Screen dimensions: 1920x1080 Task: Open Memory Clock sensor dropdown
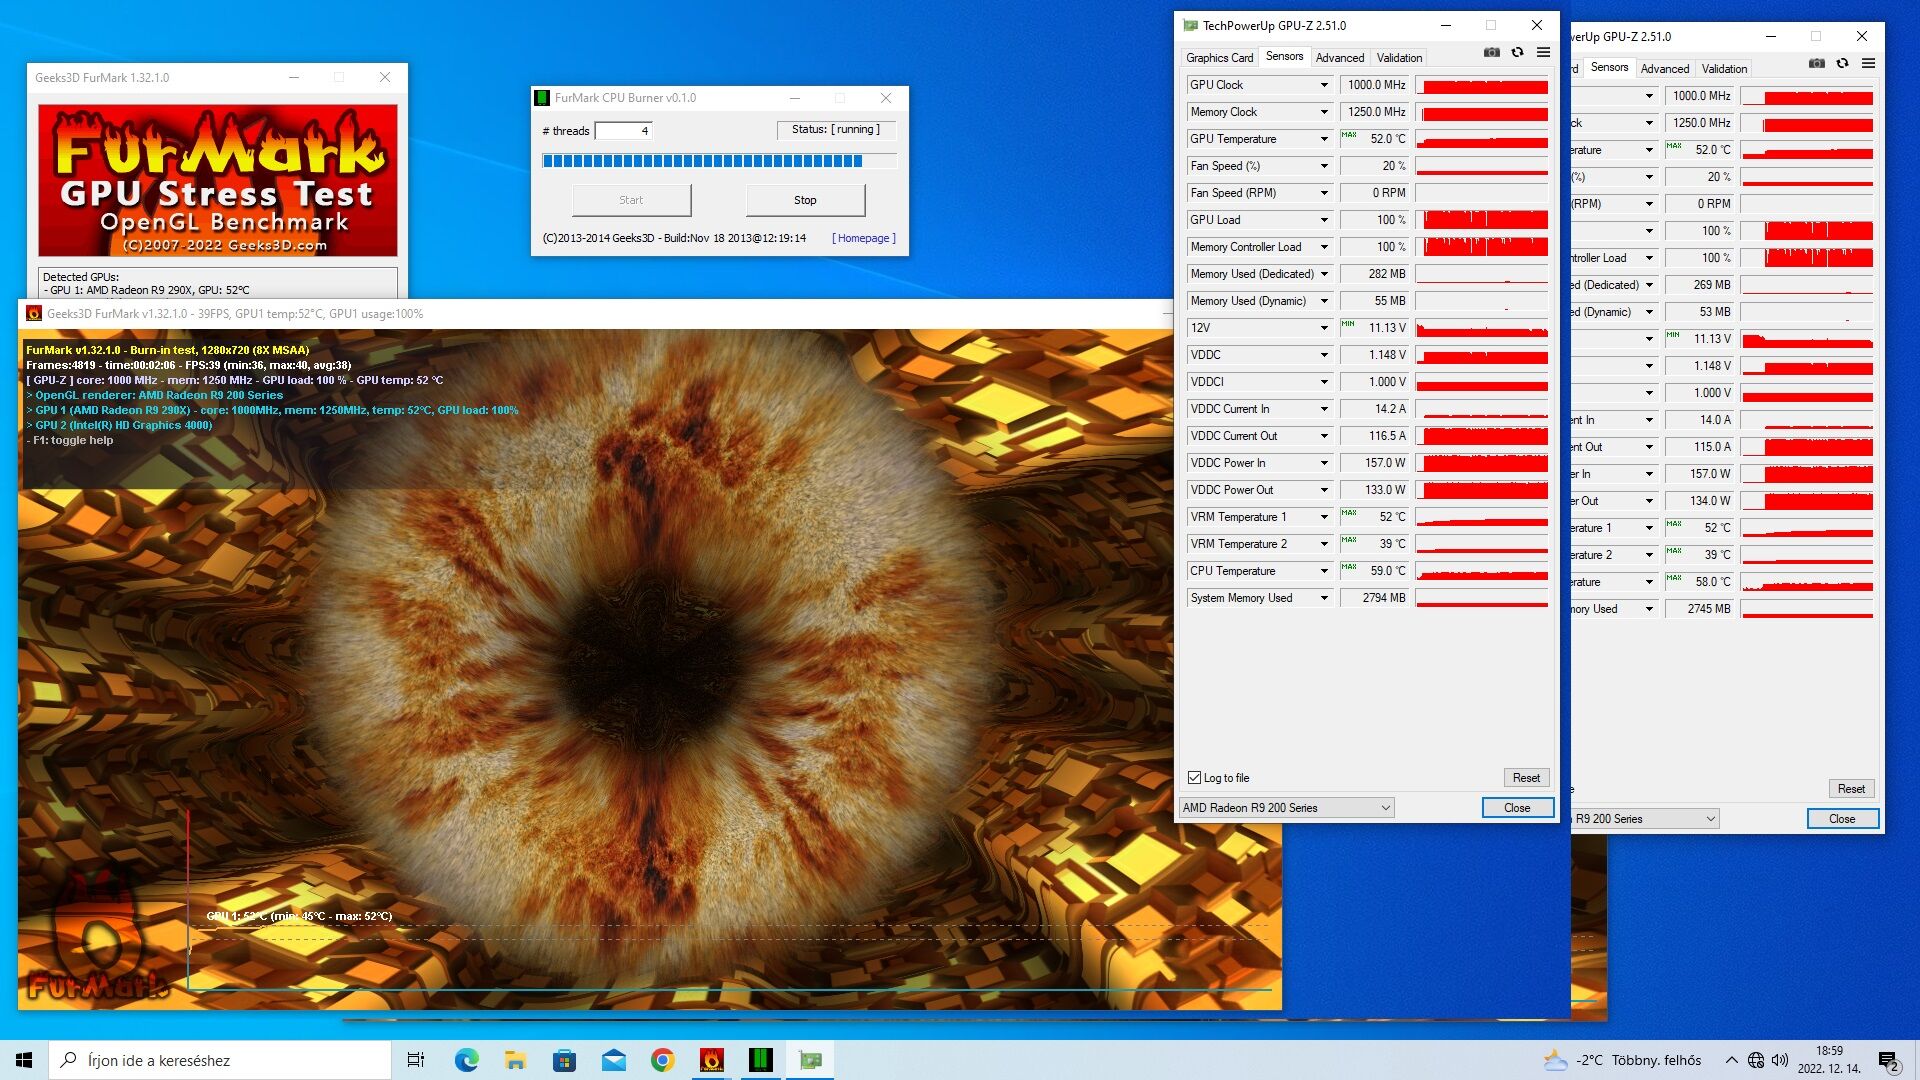click(x=1324, y=112)
